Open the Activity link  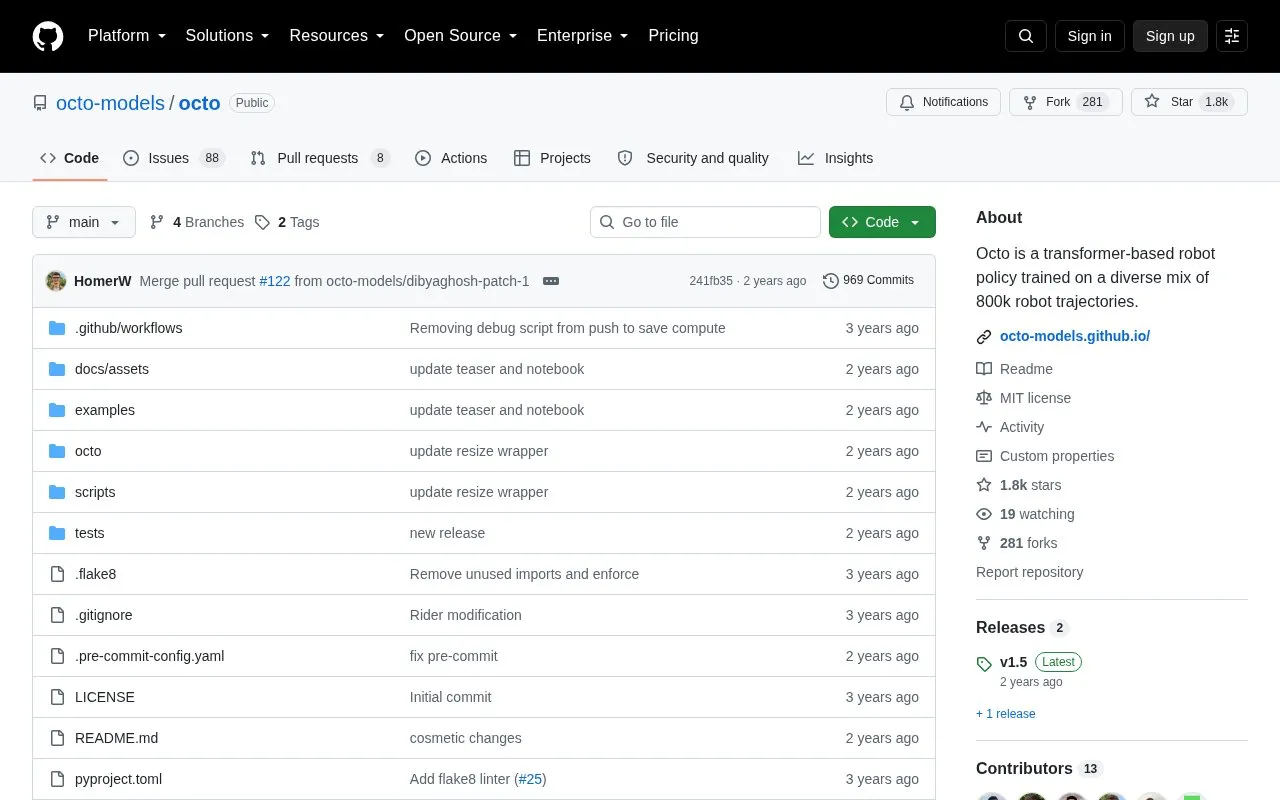[1010, 427]
